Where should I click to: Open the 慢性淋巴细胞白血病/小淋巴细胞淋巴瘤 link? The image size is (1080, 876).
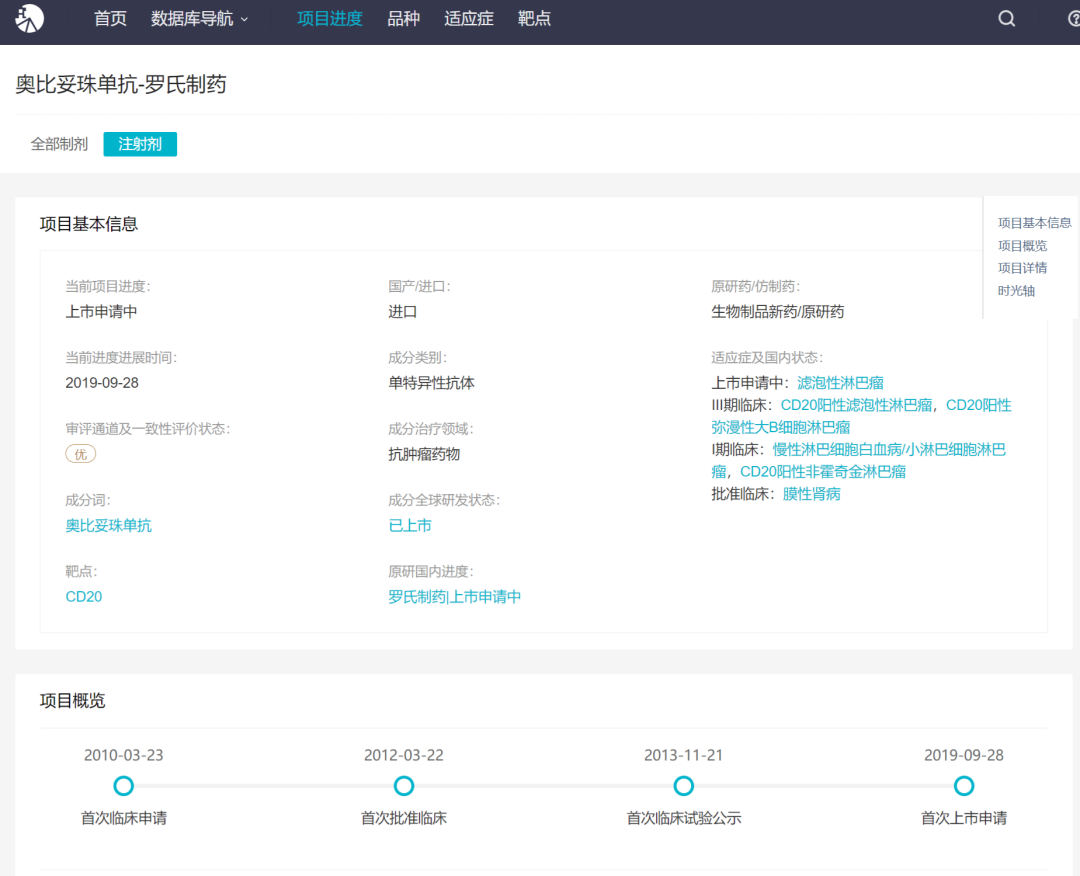click(889, 450)
